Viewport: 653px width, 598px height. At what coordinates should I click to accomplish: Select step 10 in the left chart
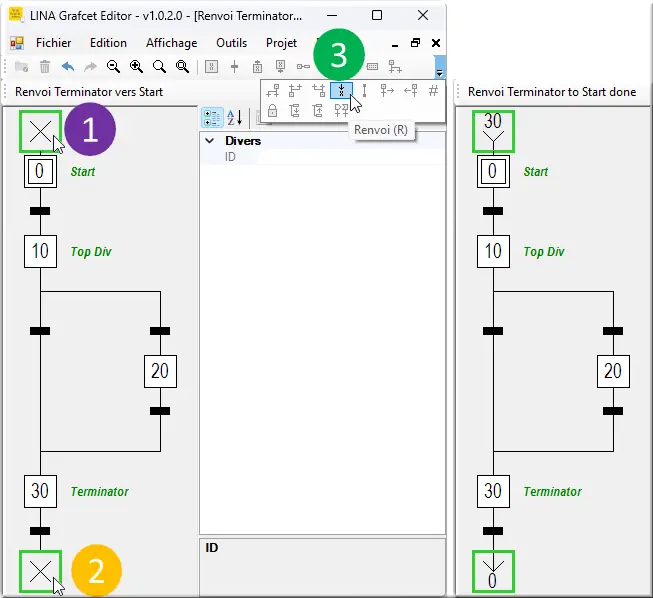[x=40, y=251]
